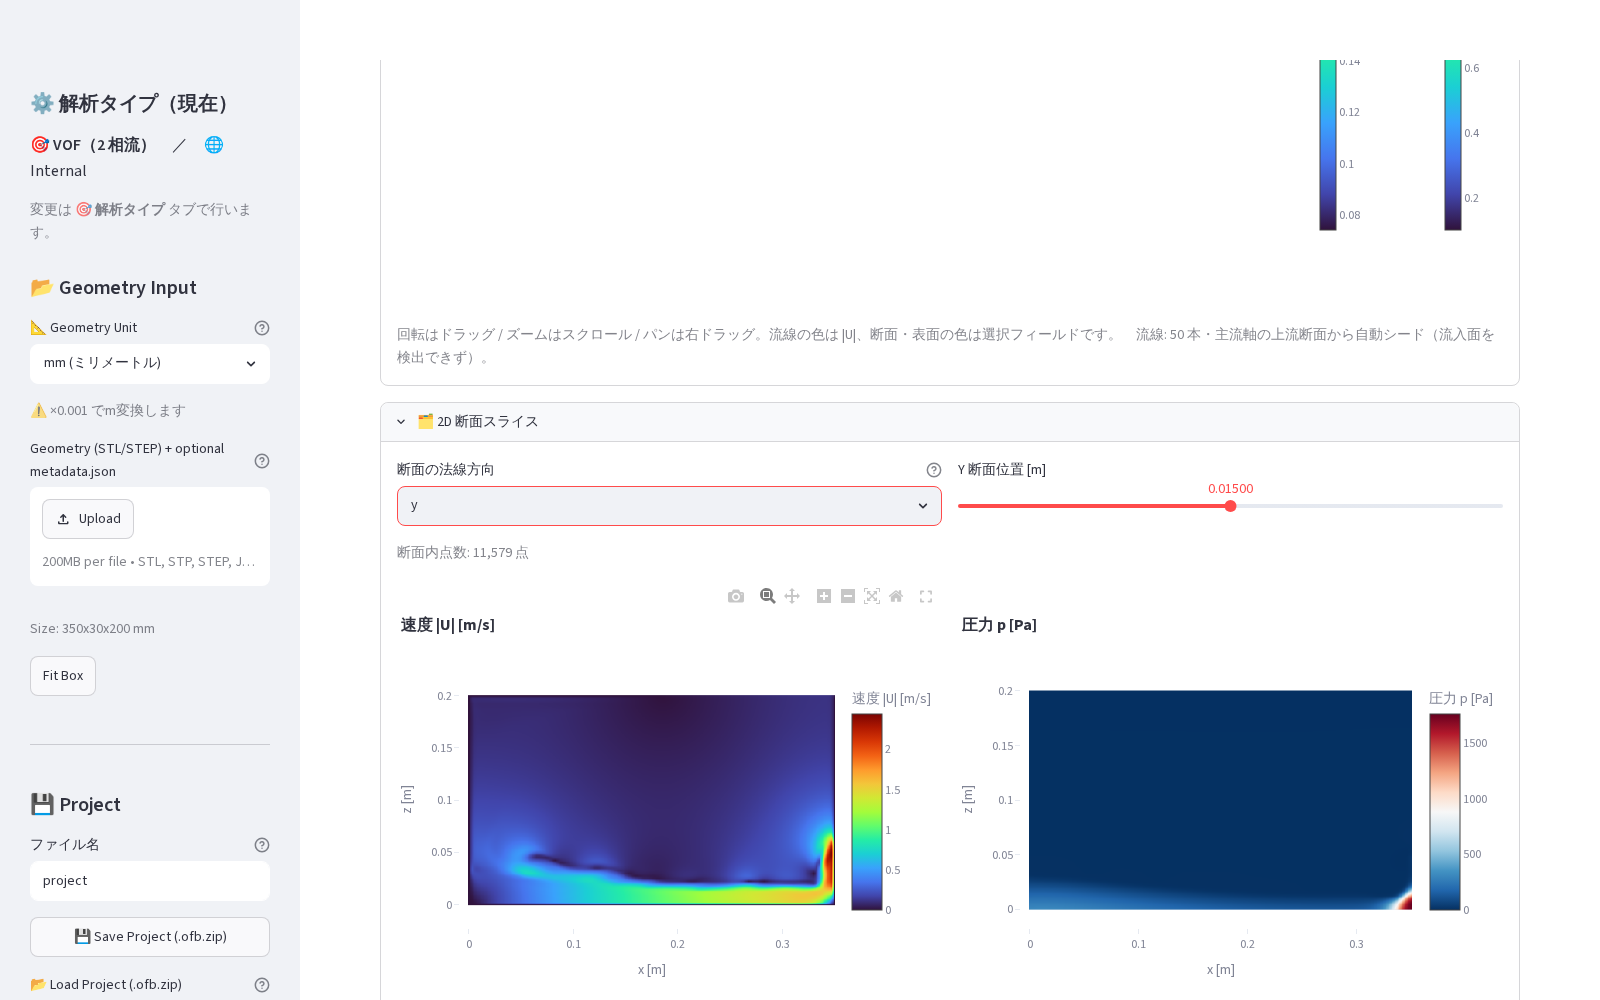The height and width of the screenshot is (1000, 1600).
Task: Click the '断面内点数: 11,579 点' text
Action: coord(462,553)
